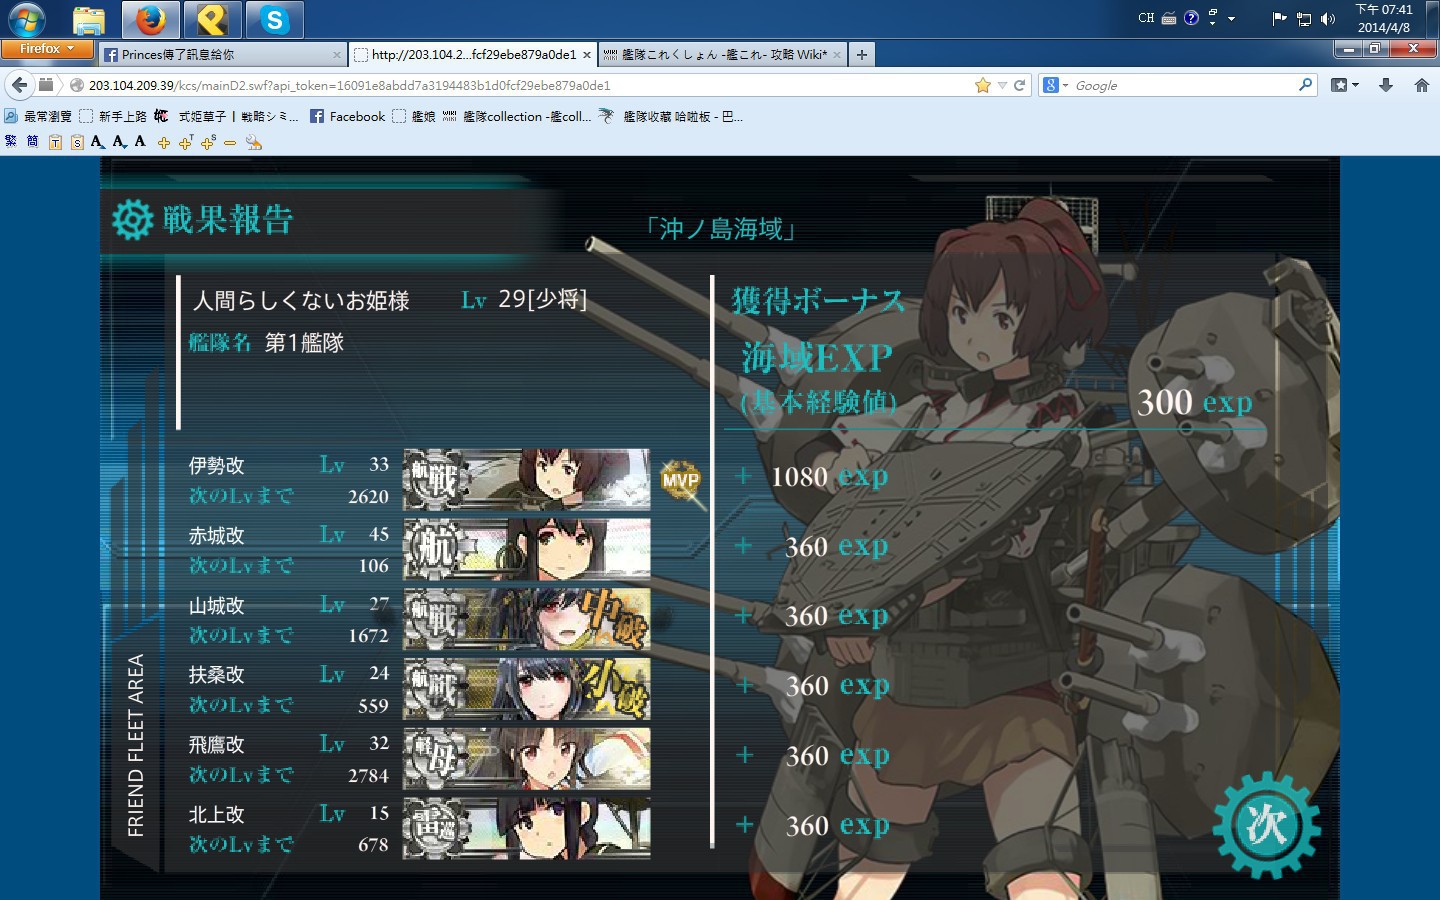Select the 扶桑改 ship banner

coord(527,689)
